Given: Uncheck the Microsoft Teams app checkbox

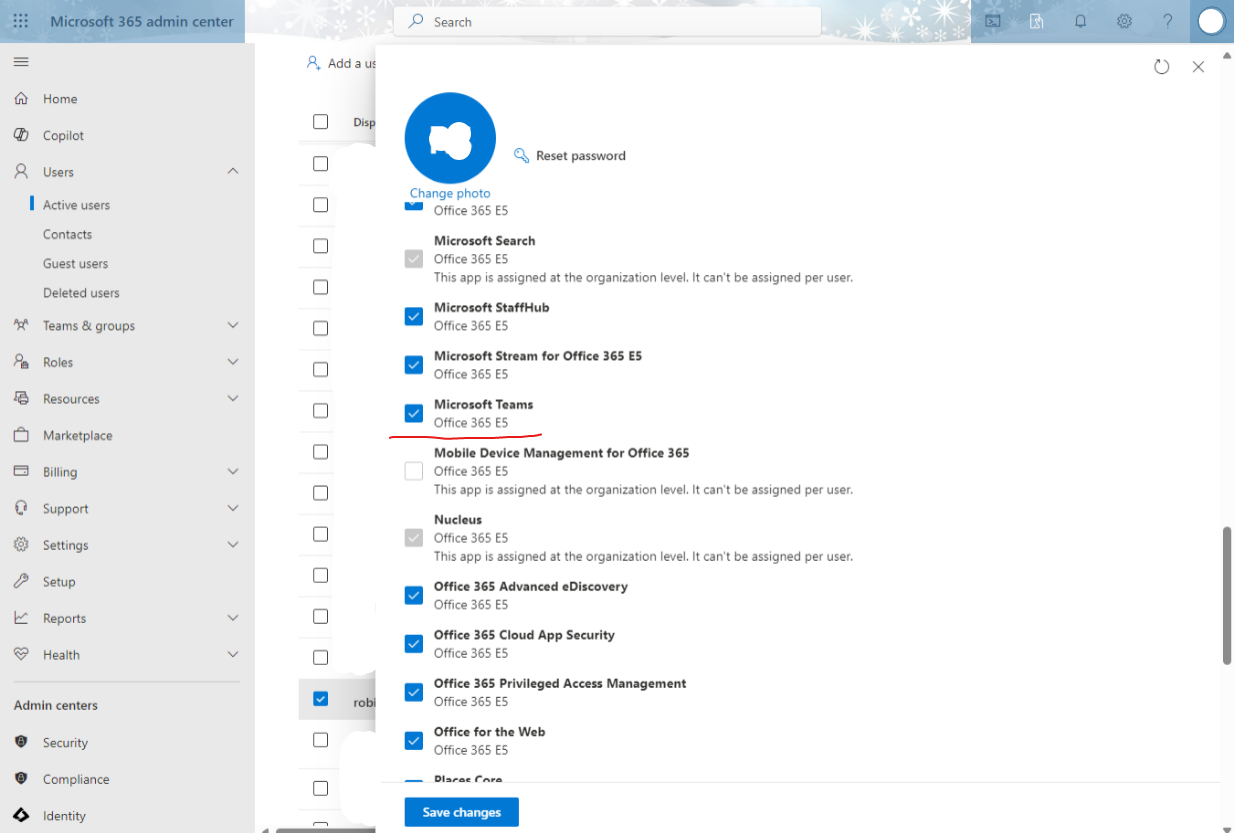Looking at the screenshot, I should click(414, 413).
